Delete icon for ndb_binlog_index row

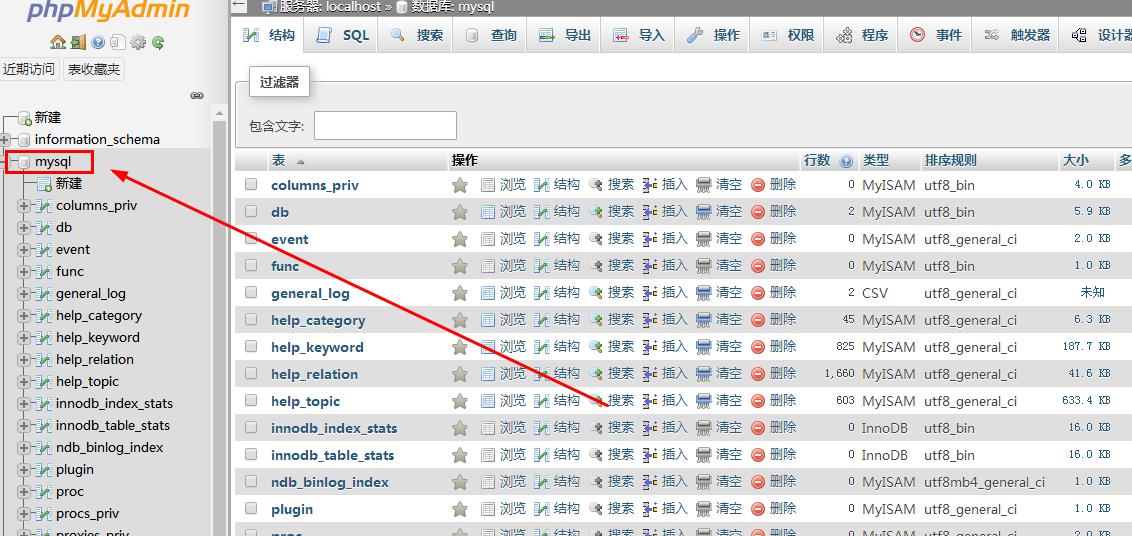(x=758, y=481)
